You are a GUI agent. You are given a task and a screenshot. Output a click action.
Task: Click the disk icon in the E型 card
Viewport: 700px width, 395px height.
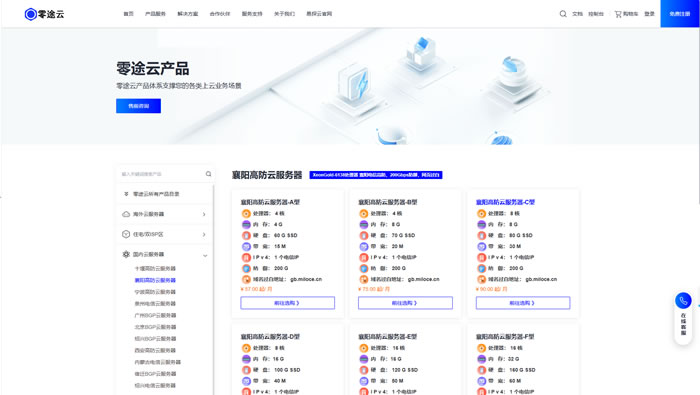(363, 370)
